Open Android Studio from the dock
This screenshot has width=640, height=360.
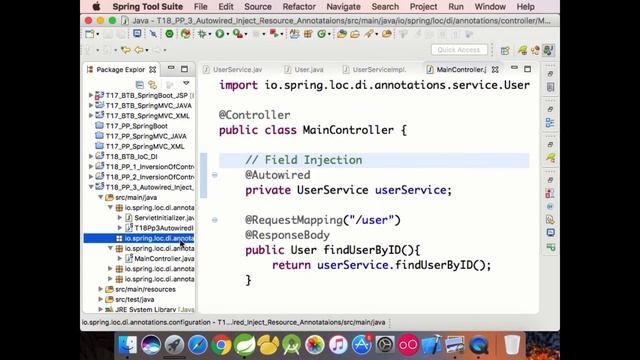click(291, 345)
